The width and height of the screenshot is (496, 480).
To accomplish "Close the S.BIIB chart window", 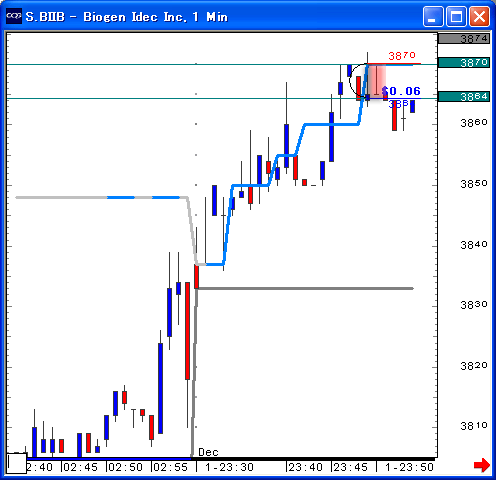I will (x=479, y=16).
